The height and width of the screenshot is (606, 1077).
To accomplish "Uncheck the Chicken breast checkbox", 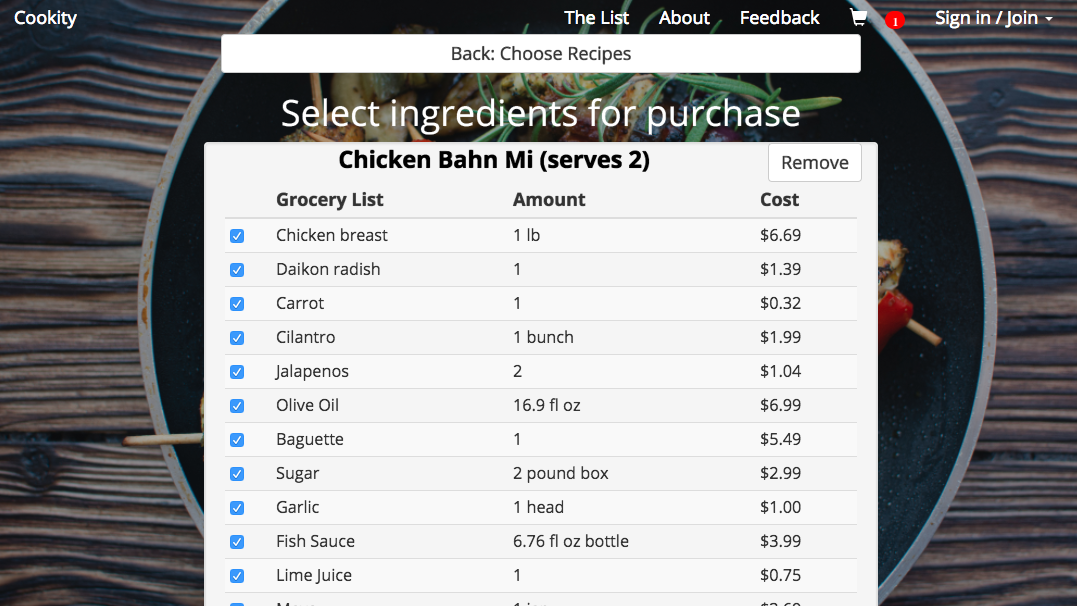I will point(237,236).
